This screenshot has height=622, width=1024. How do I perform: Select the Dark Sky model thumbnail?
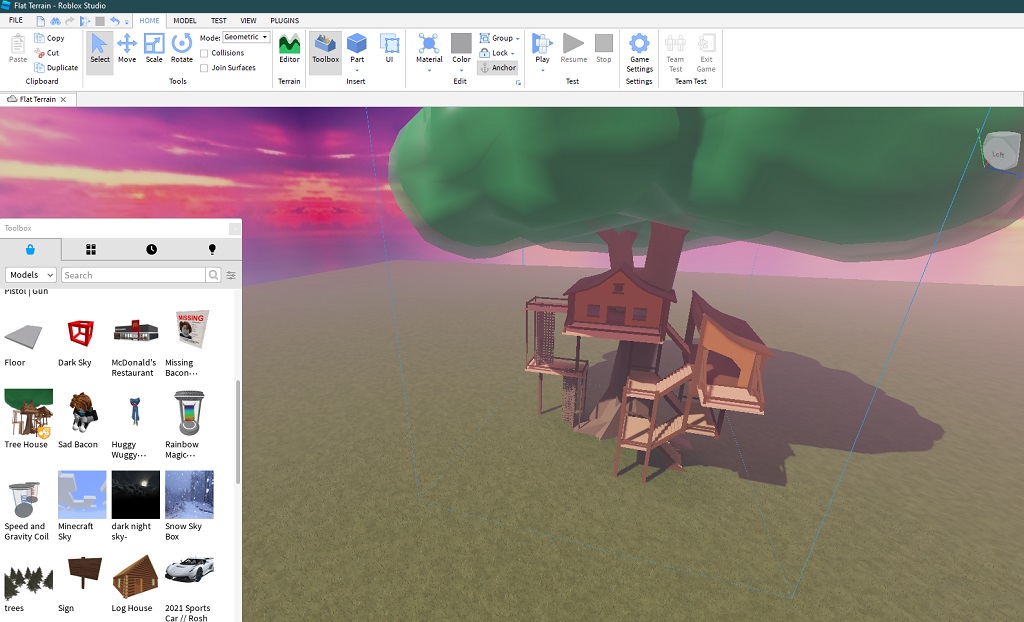[x=80, y=333]
